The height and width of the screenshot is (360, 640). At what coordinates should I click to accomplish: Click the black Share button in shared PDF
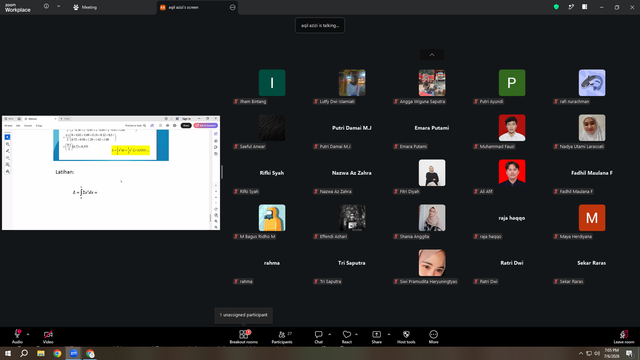coord(186,126)
